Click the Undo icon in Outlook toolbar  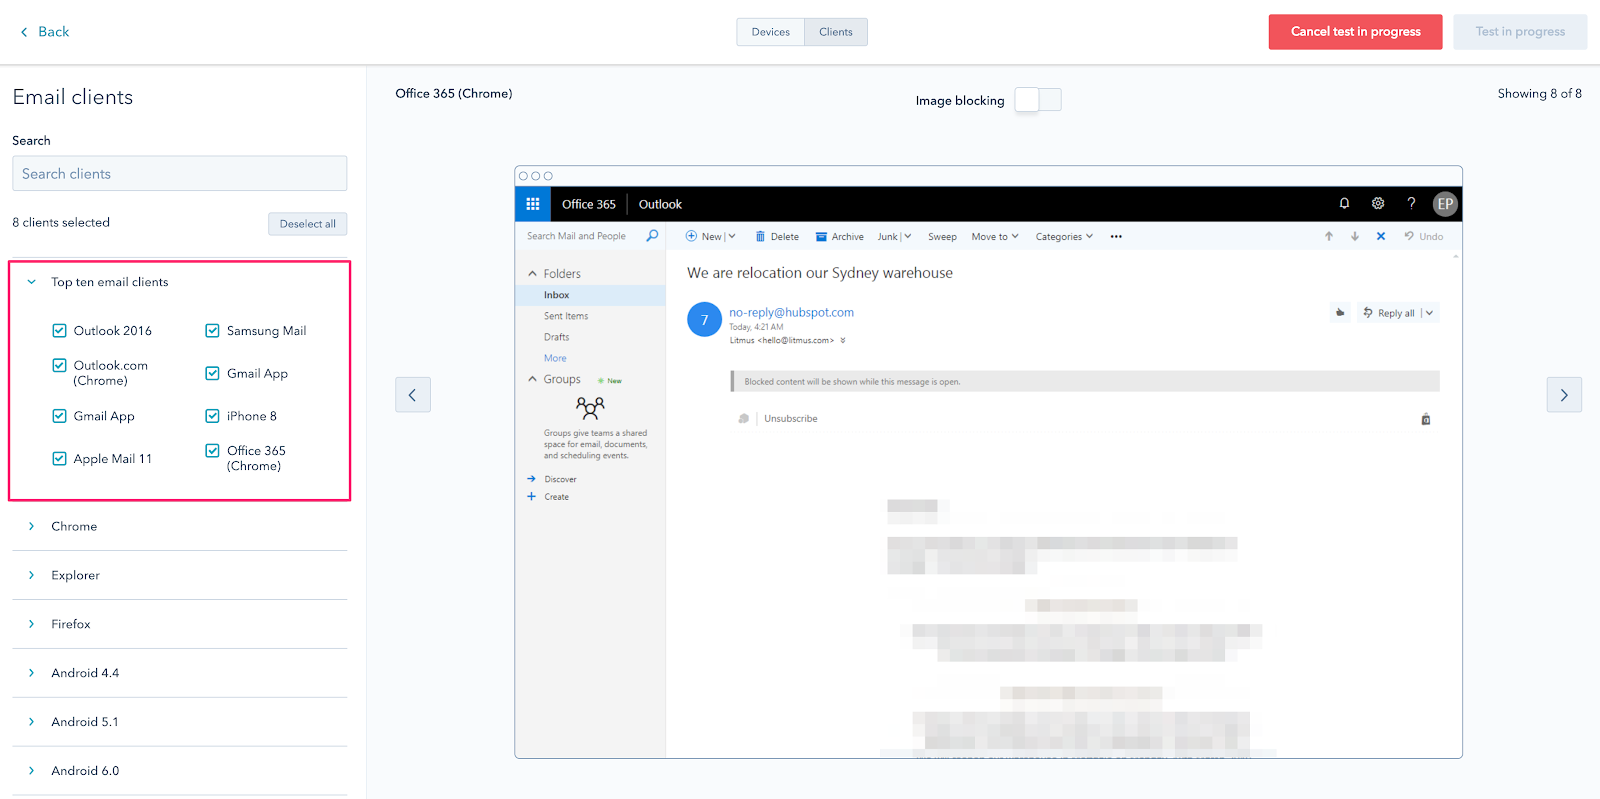[x=1409, y=236]
